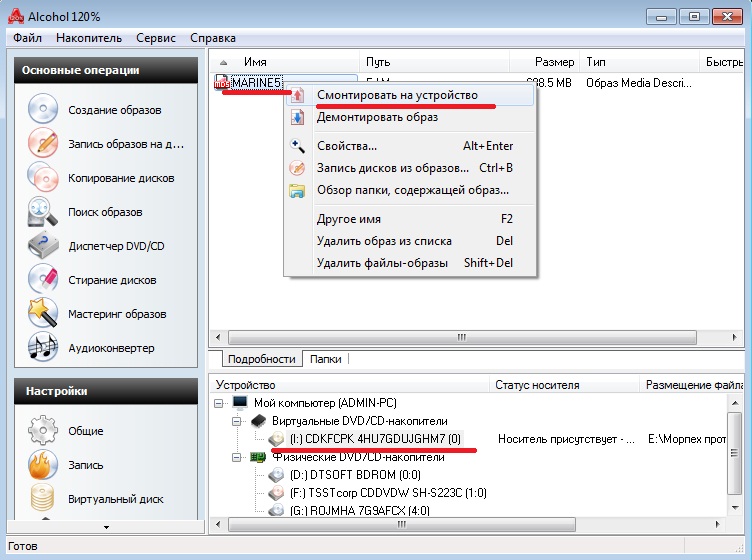The image size is (752, 560).
Task: Click the virtual drives chip icon
Action: point(258,421)
